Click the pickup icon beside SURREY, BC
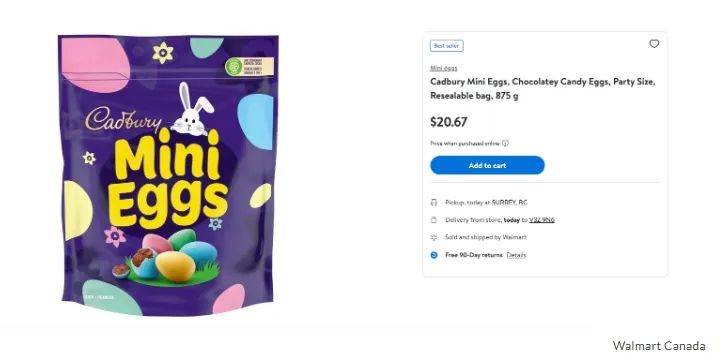 [x=434, y=202]
